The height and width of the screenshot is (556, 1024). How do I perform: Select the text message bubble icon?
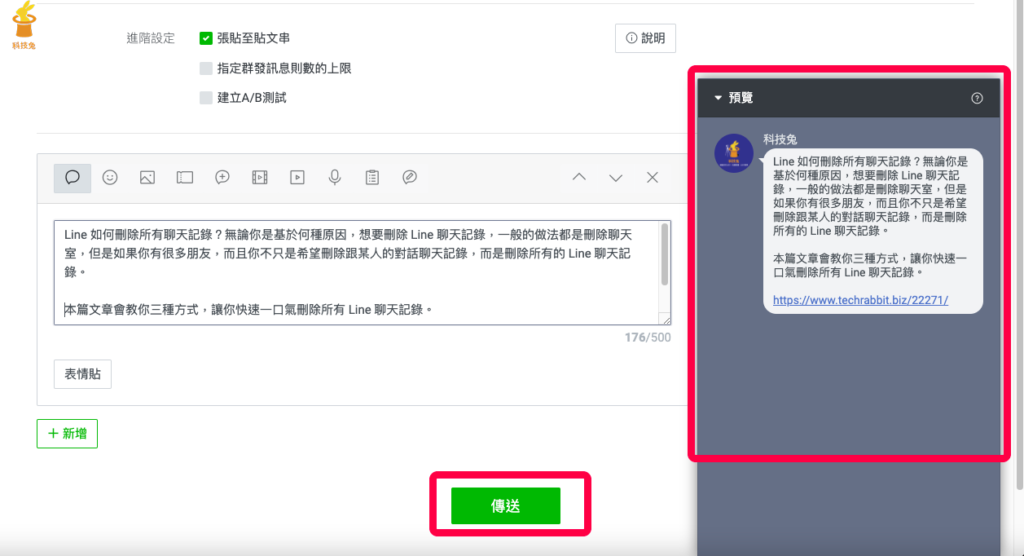point(72,177)
